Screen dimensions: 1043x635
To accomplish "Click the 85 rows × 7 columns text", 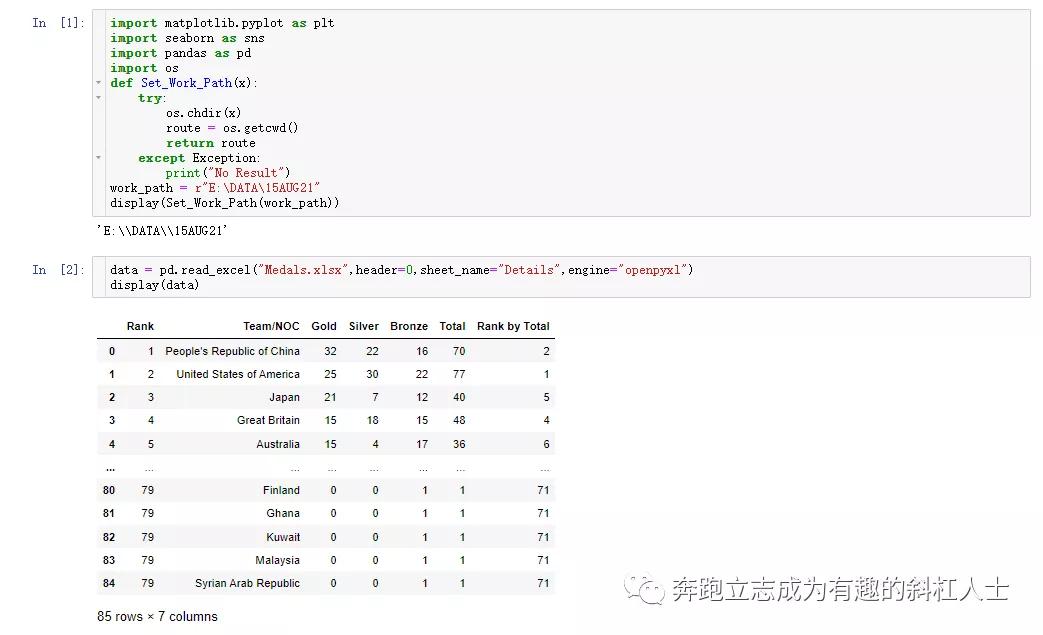I will click(157, 617).
